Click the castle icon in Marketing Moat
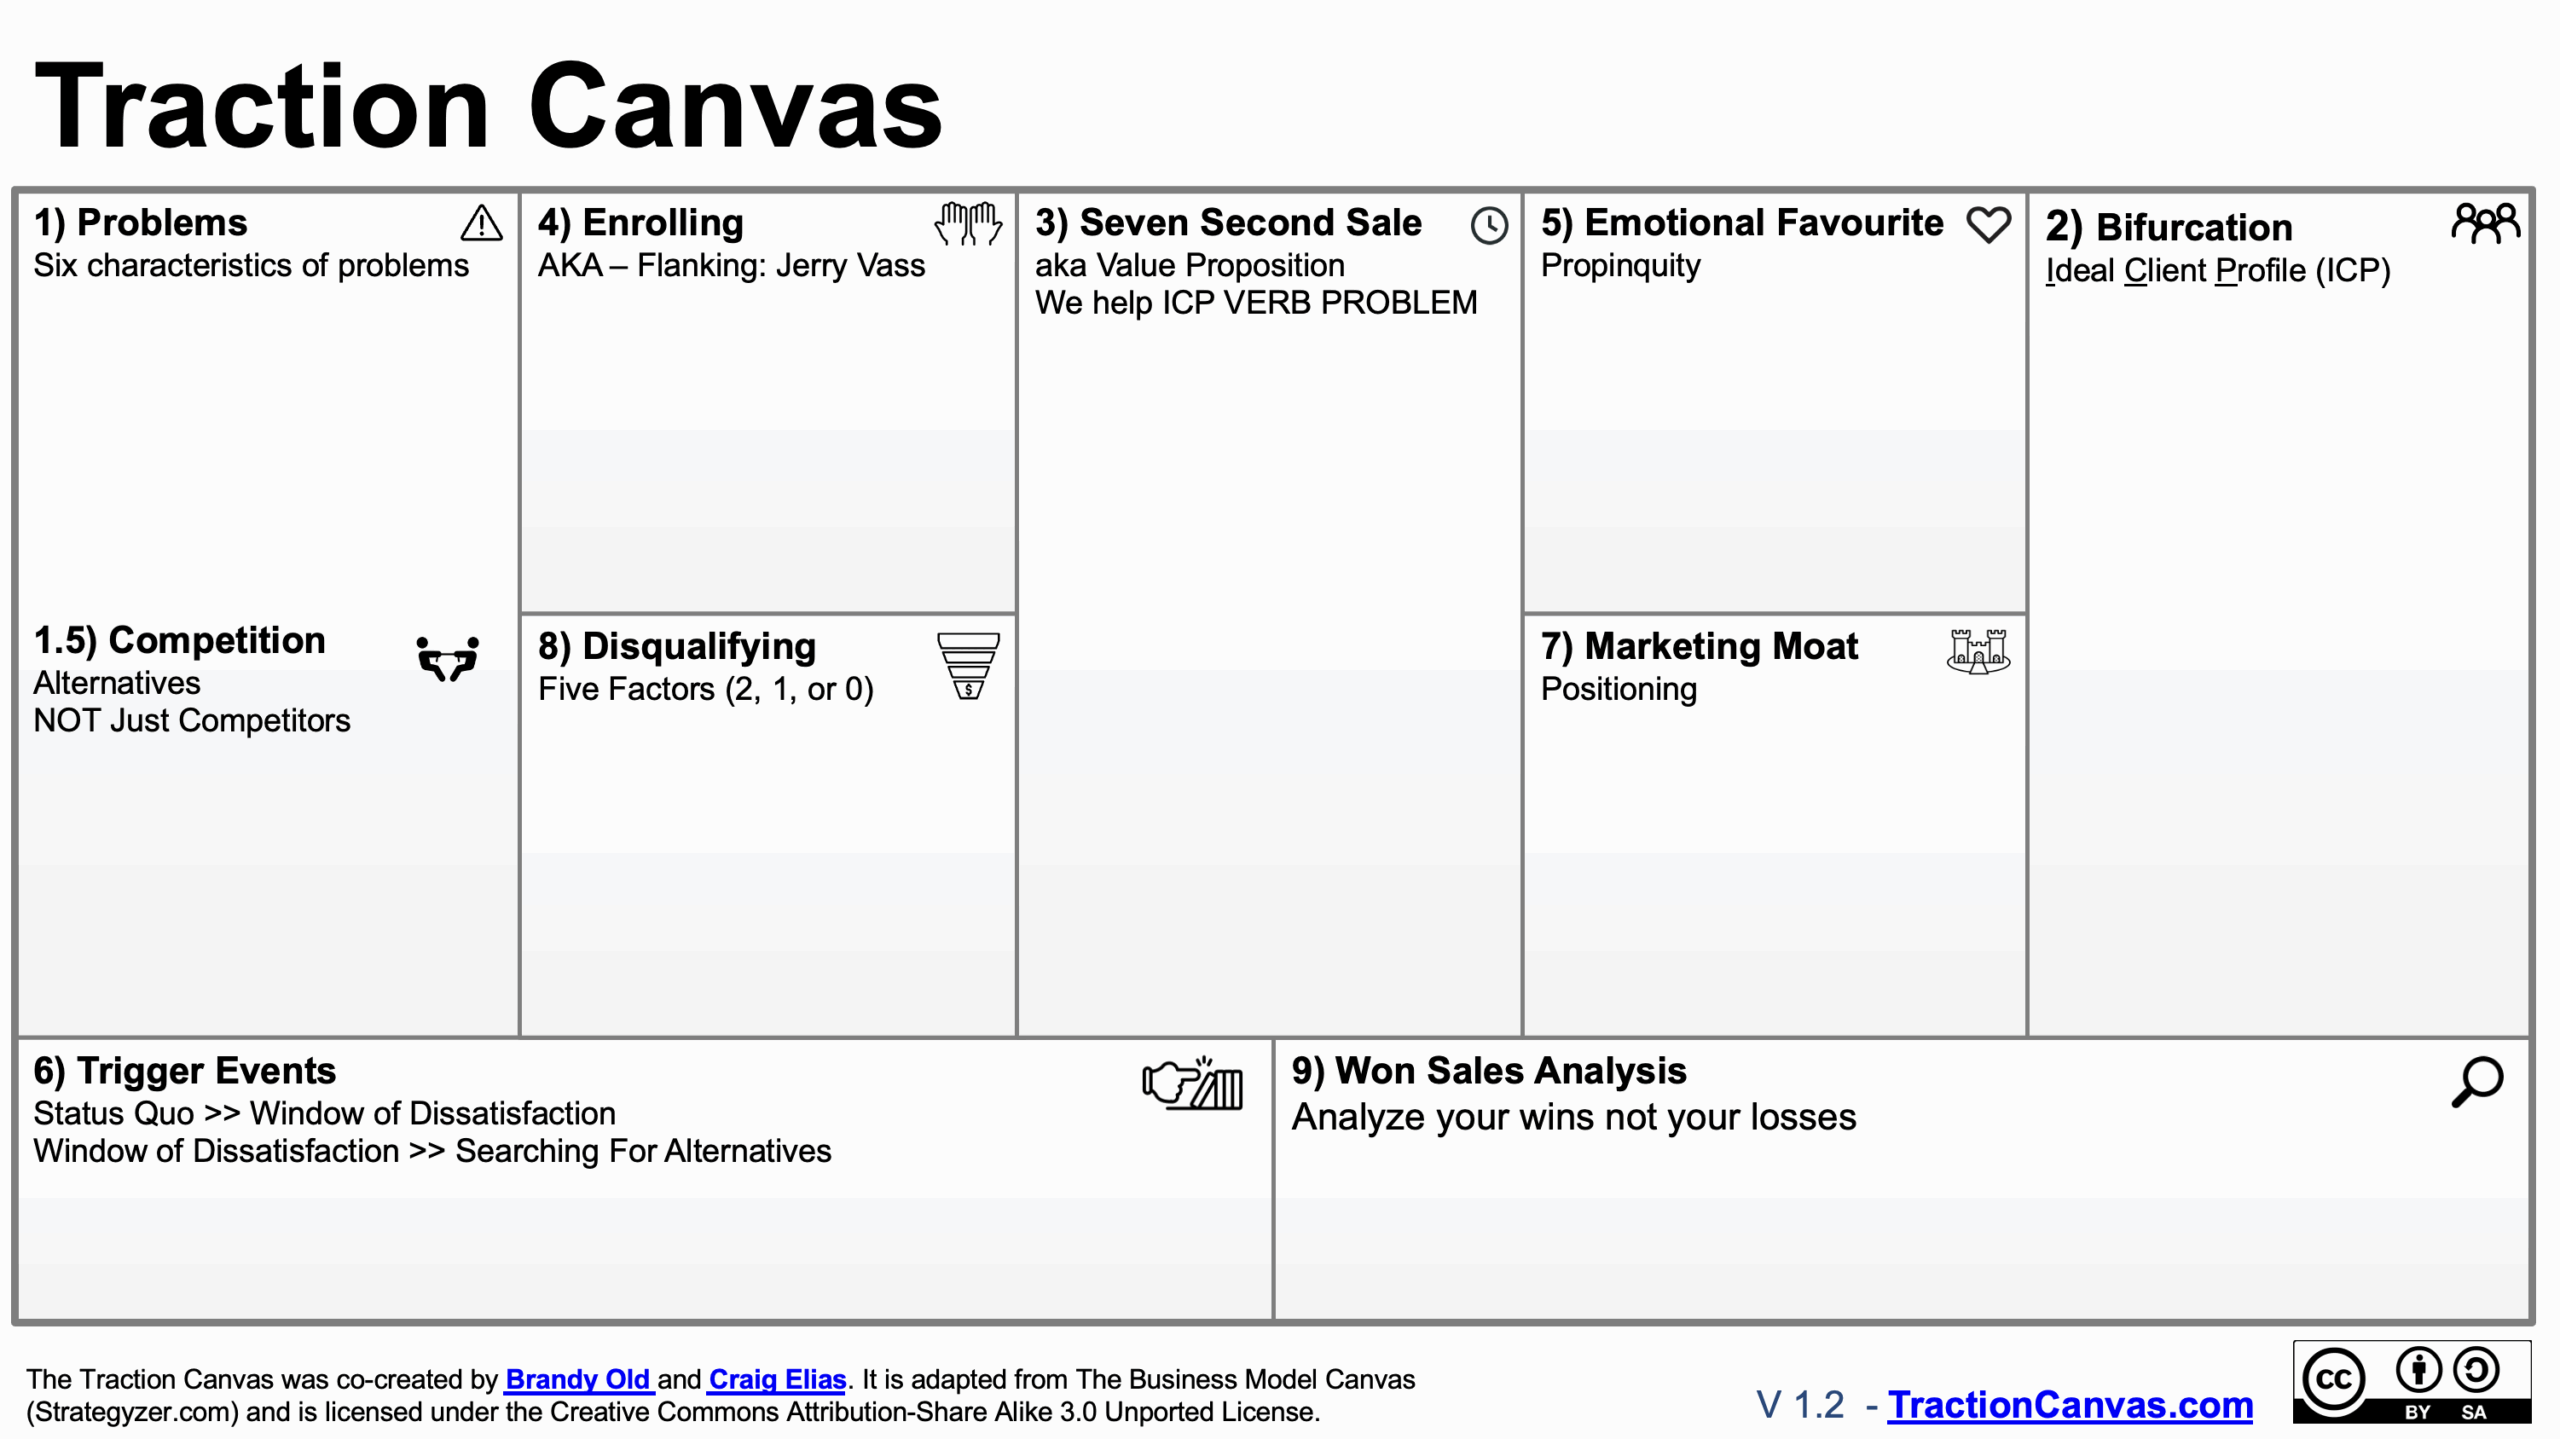This screenshot has height=1439, width=2560. [x=1979, y=652]
